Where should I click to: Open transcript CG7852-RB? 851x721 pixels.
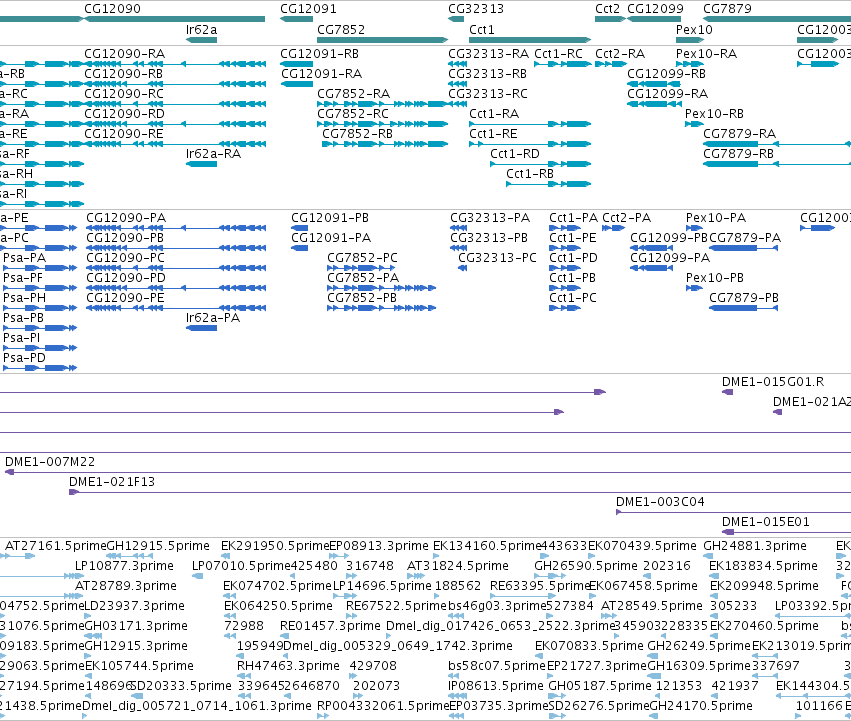click(385, 144)
